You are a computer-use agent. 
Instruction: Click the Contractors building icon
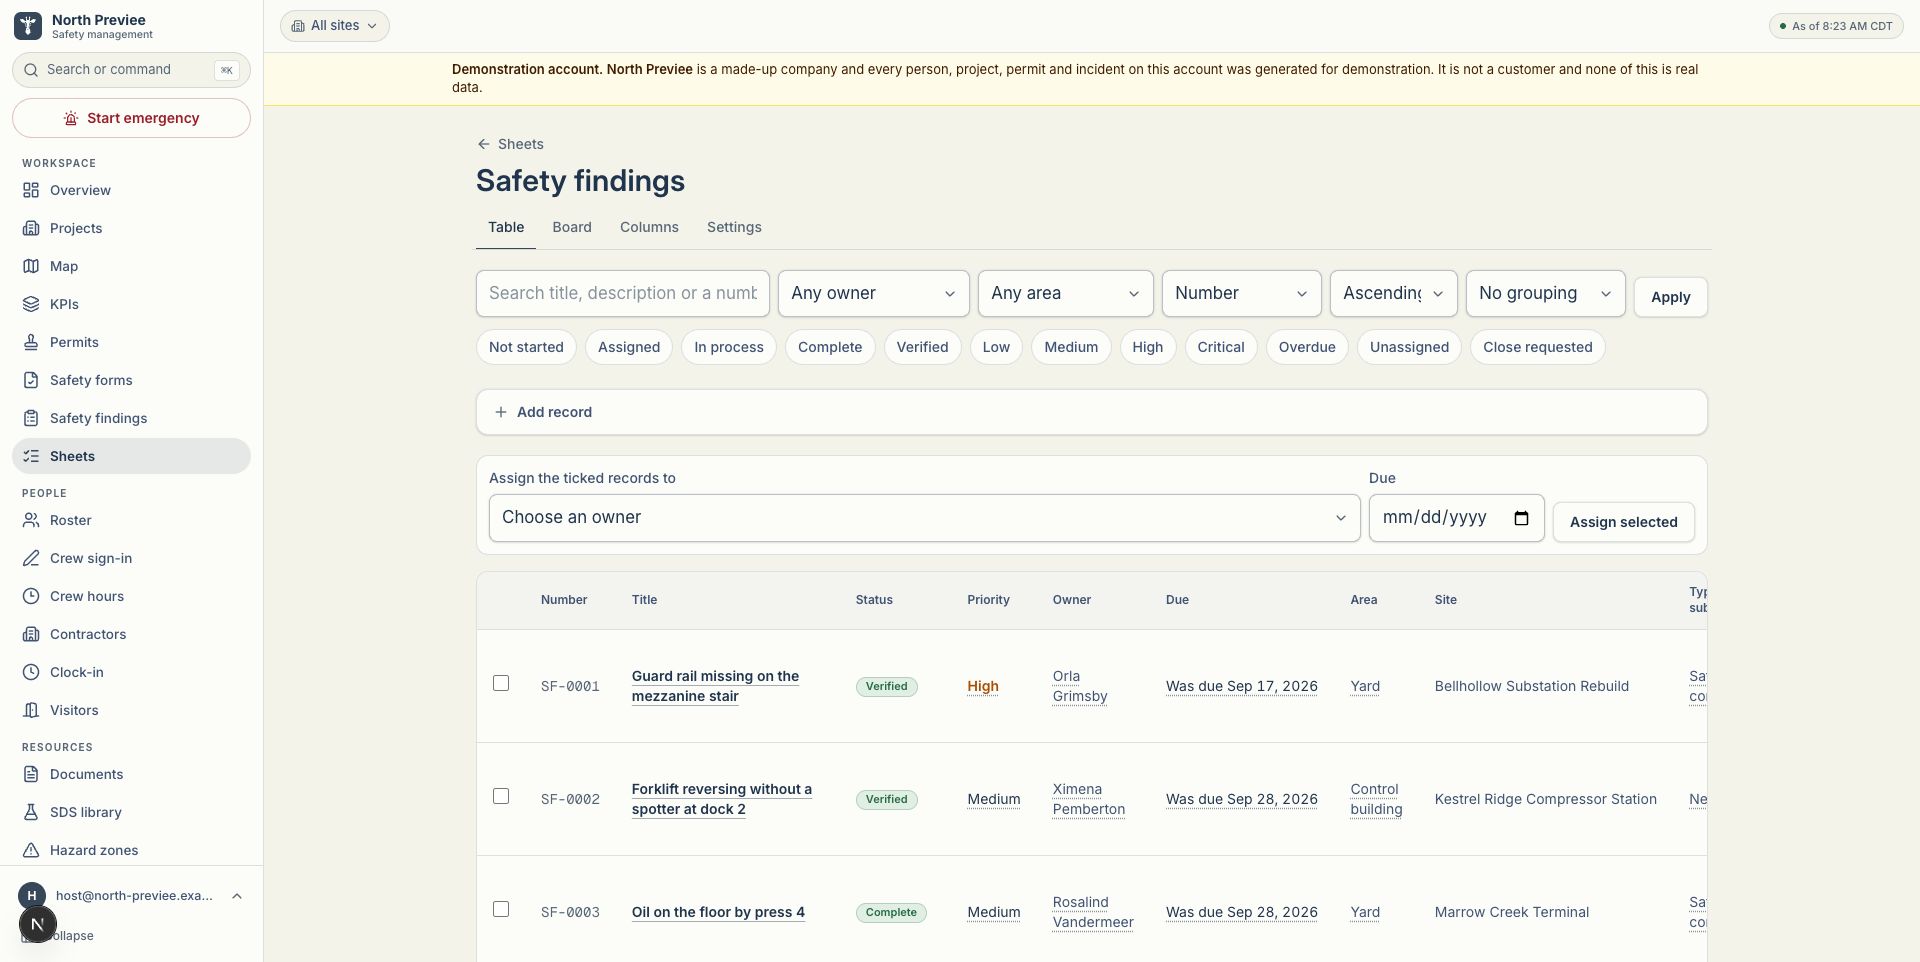(31, 634)
